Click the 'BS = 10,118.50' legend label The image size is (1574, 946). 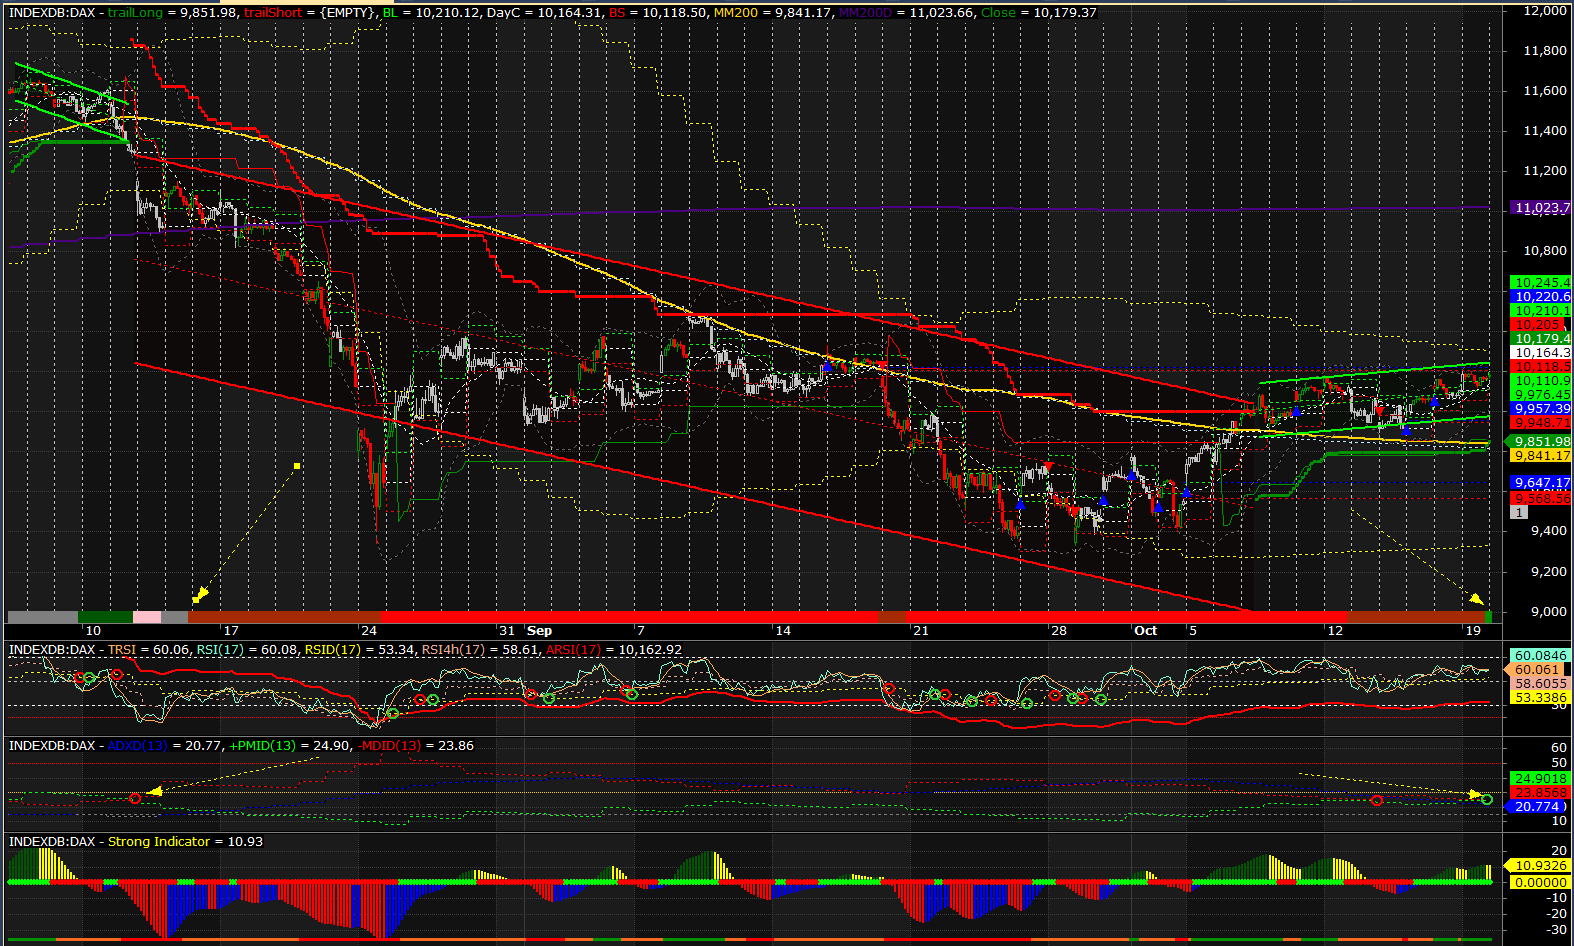(x=658, y=13)
